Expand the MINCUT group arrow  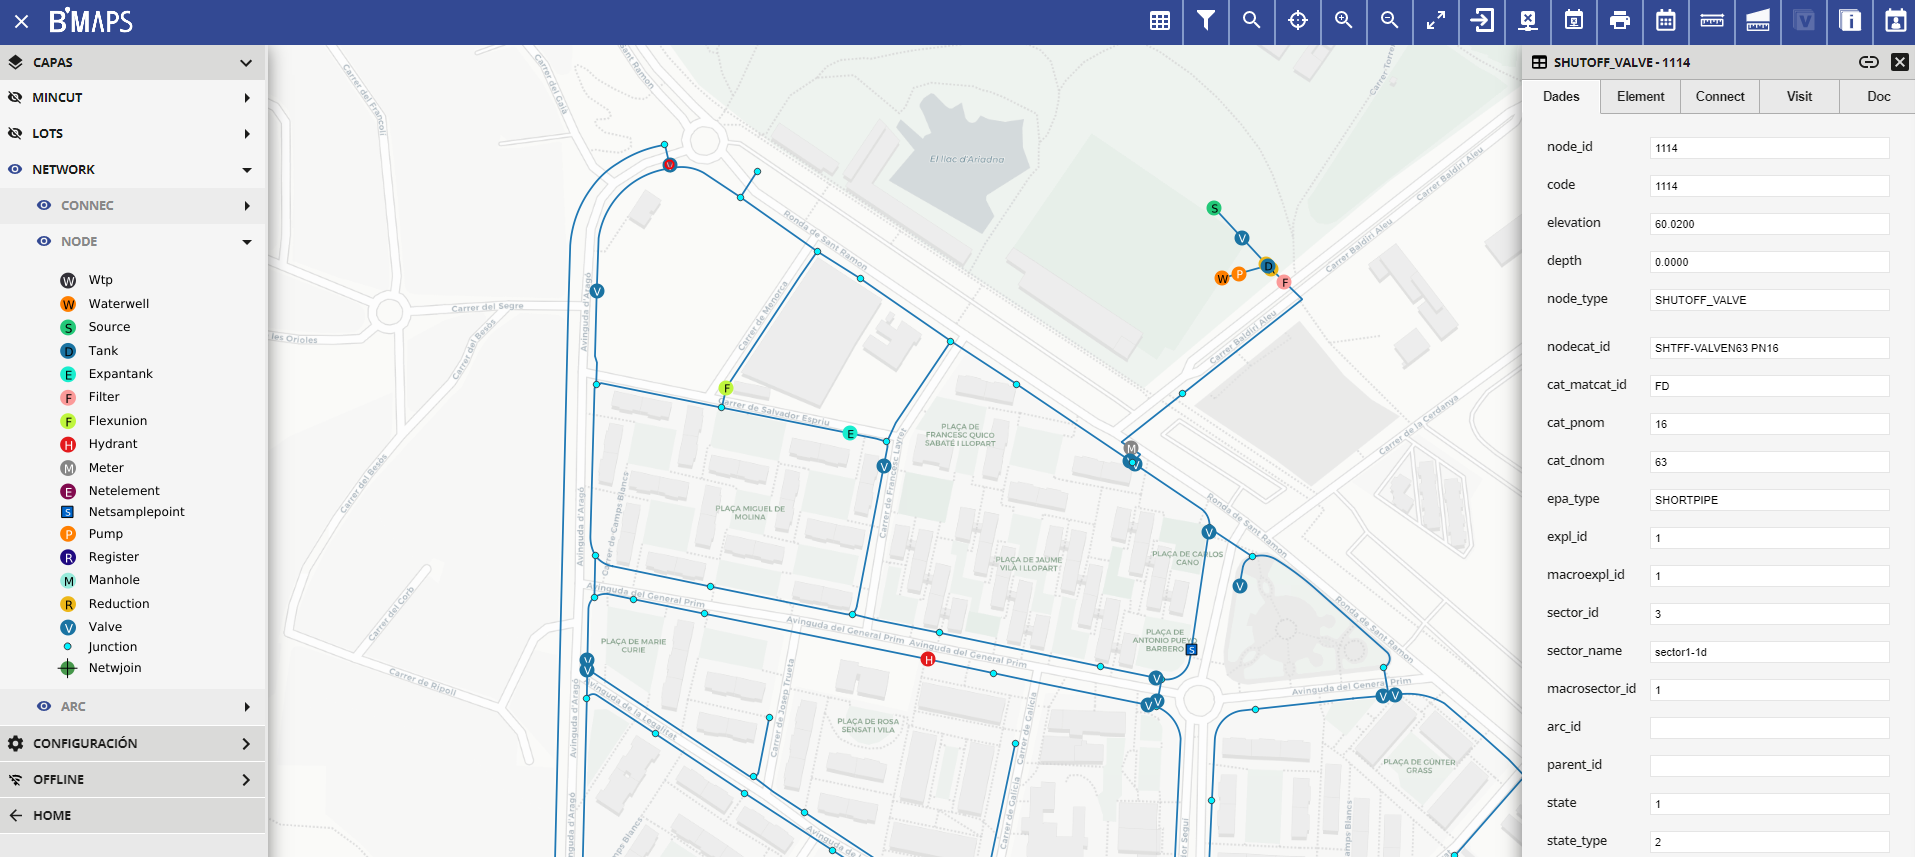[x=247, y=98]
